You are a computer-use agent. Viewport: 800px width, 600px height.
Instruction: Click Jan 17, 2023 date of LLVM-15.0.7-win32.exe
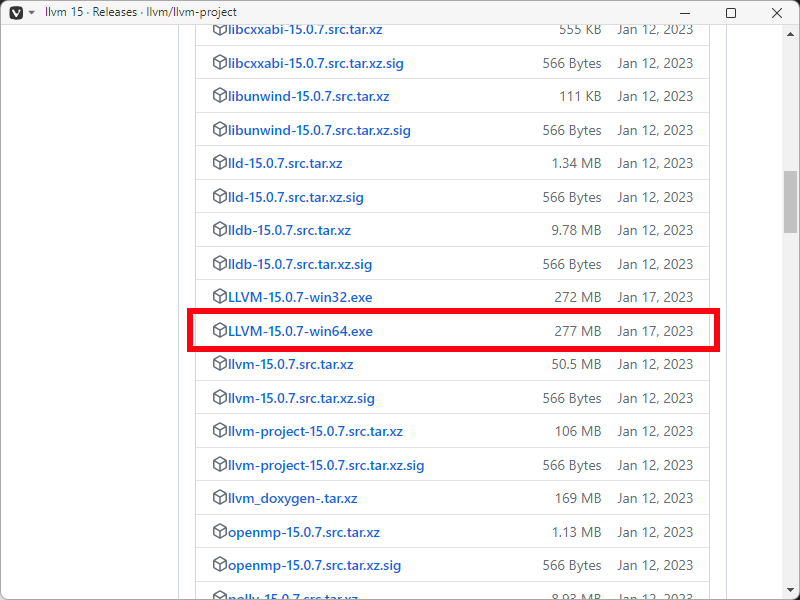[655, 297]
